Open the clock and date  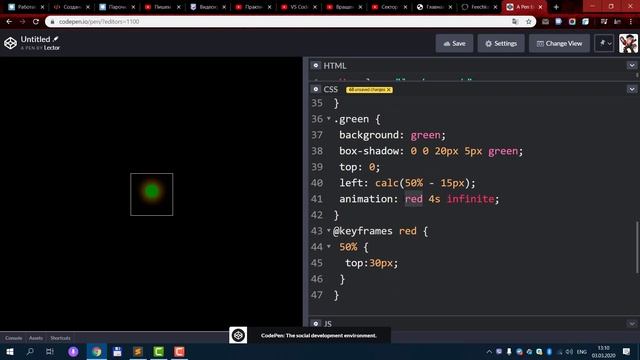pyautogui.click(x=603, y=351)
